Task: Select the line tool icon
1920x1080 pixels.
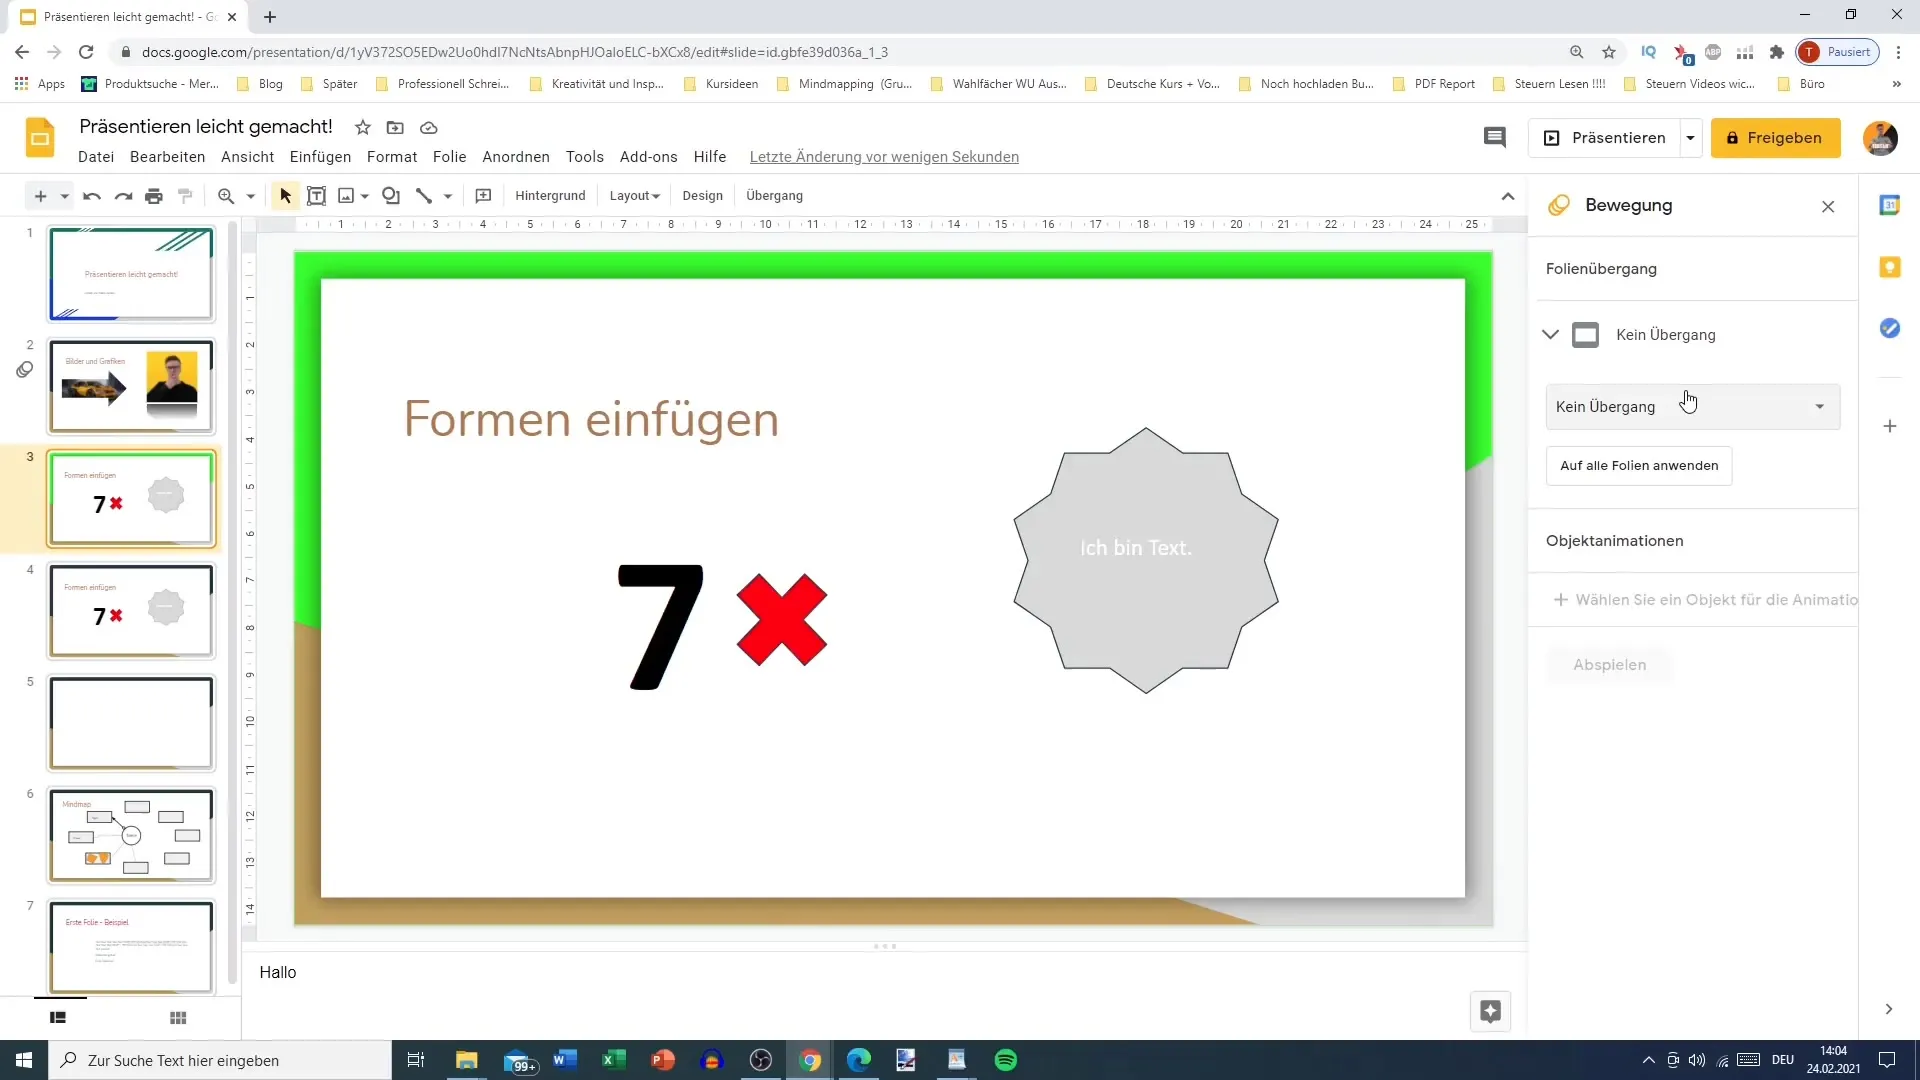Action: click(424, 196)
